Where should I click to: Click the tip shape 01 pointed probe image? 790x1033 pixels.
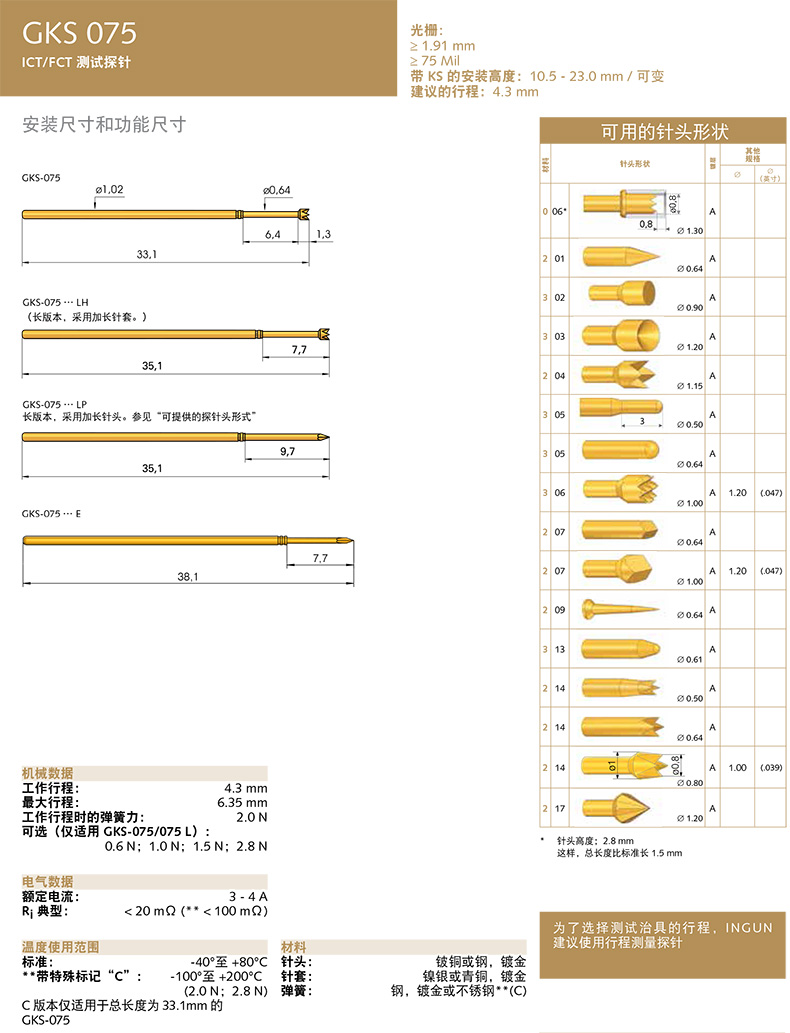point(620,256)
